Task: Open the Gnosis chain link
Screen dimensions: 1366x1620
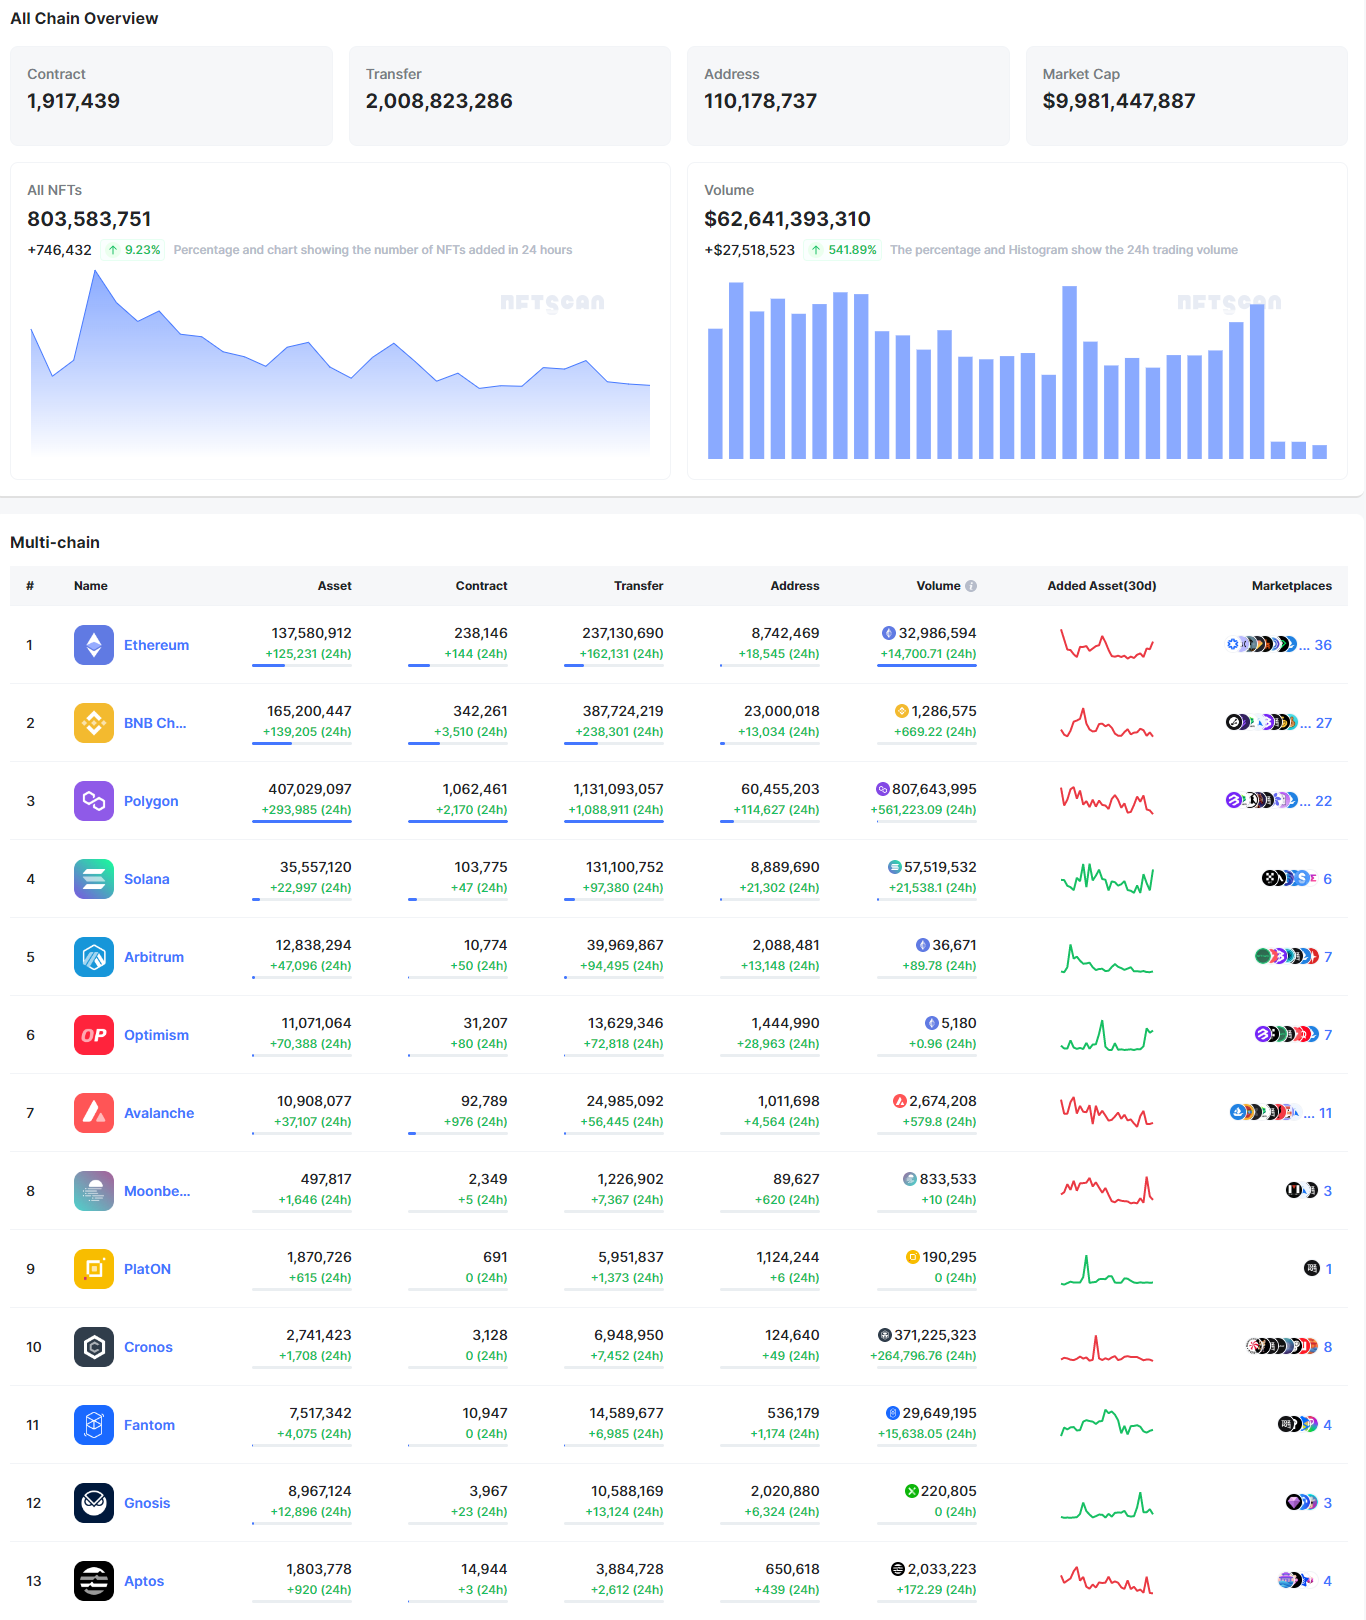Action: click(147, 1503)
